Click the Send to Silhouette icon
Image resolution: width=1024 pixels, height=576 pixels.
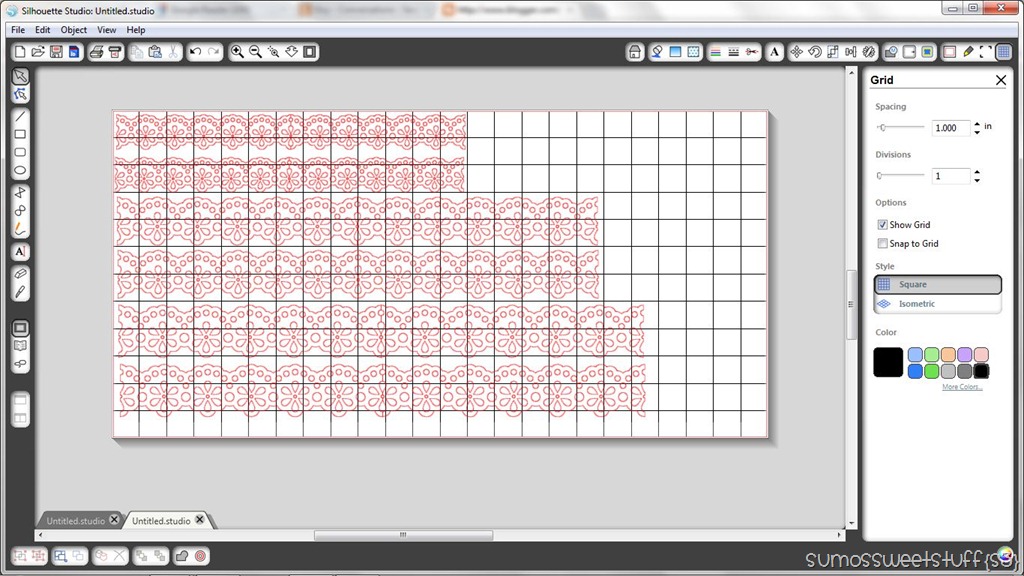[x=114, y=52]
